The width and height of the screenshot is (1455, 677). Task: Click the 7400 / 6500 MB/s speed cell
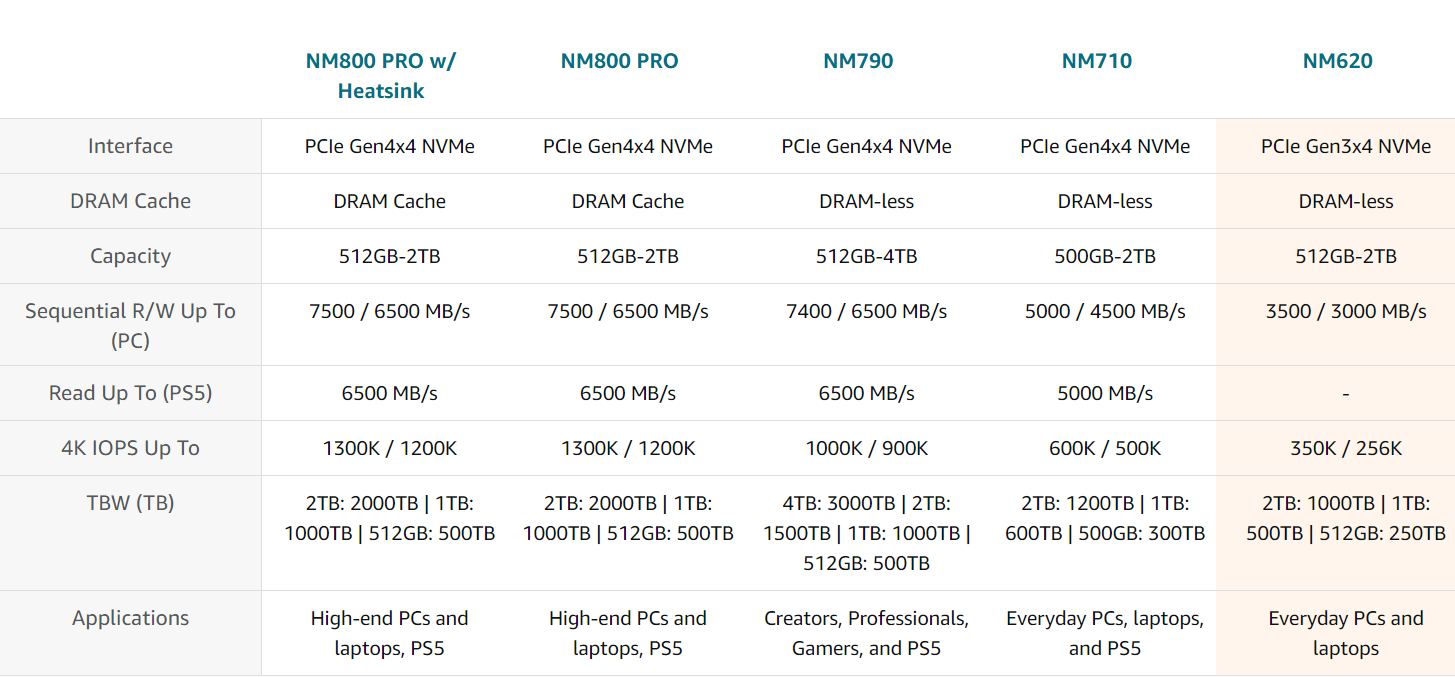[x=866, y=311]
